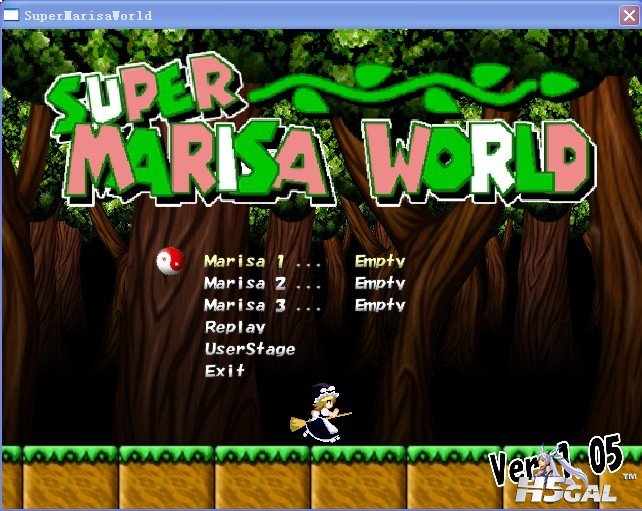Image resolution: width=642 pixels, height=511 pixels.
Task: Open the Replay menu option
Action: [x=235, y=327]
